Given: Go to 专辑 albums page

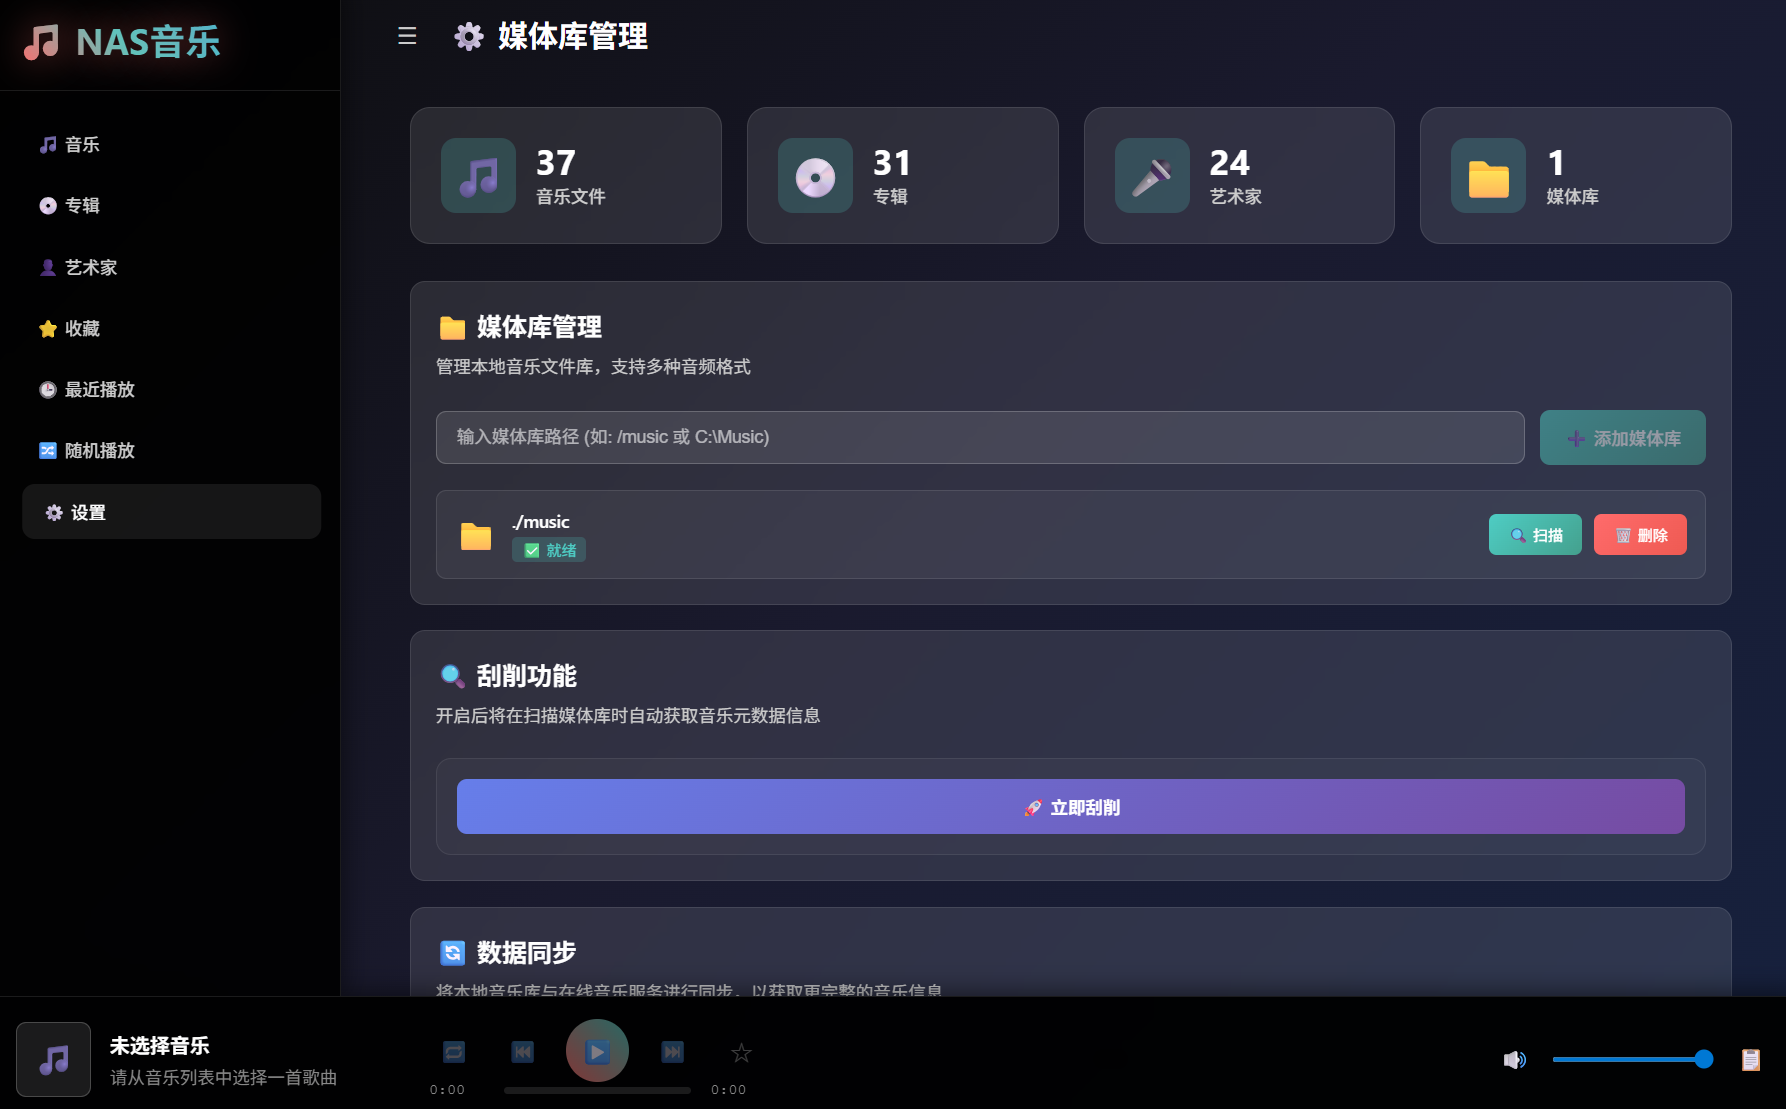Looking at the screenshot, I should pyautogui.click(x=82, y=206).
